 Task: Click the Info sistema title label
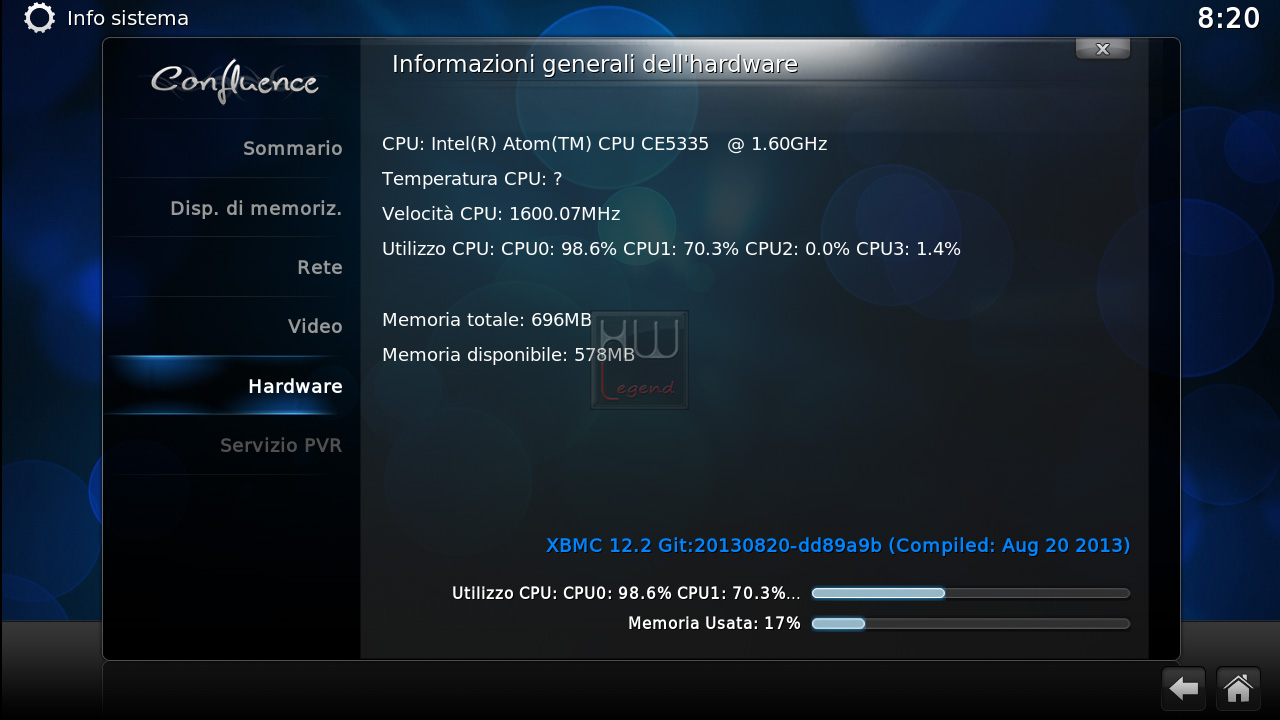click(127, 18)
